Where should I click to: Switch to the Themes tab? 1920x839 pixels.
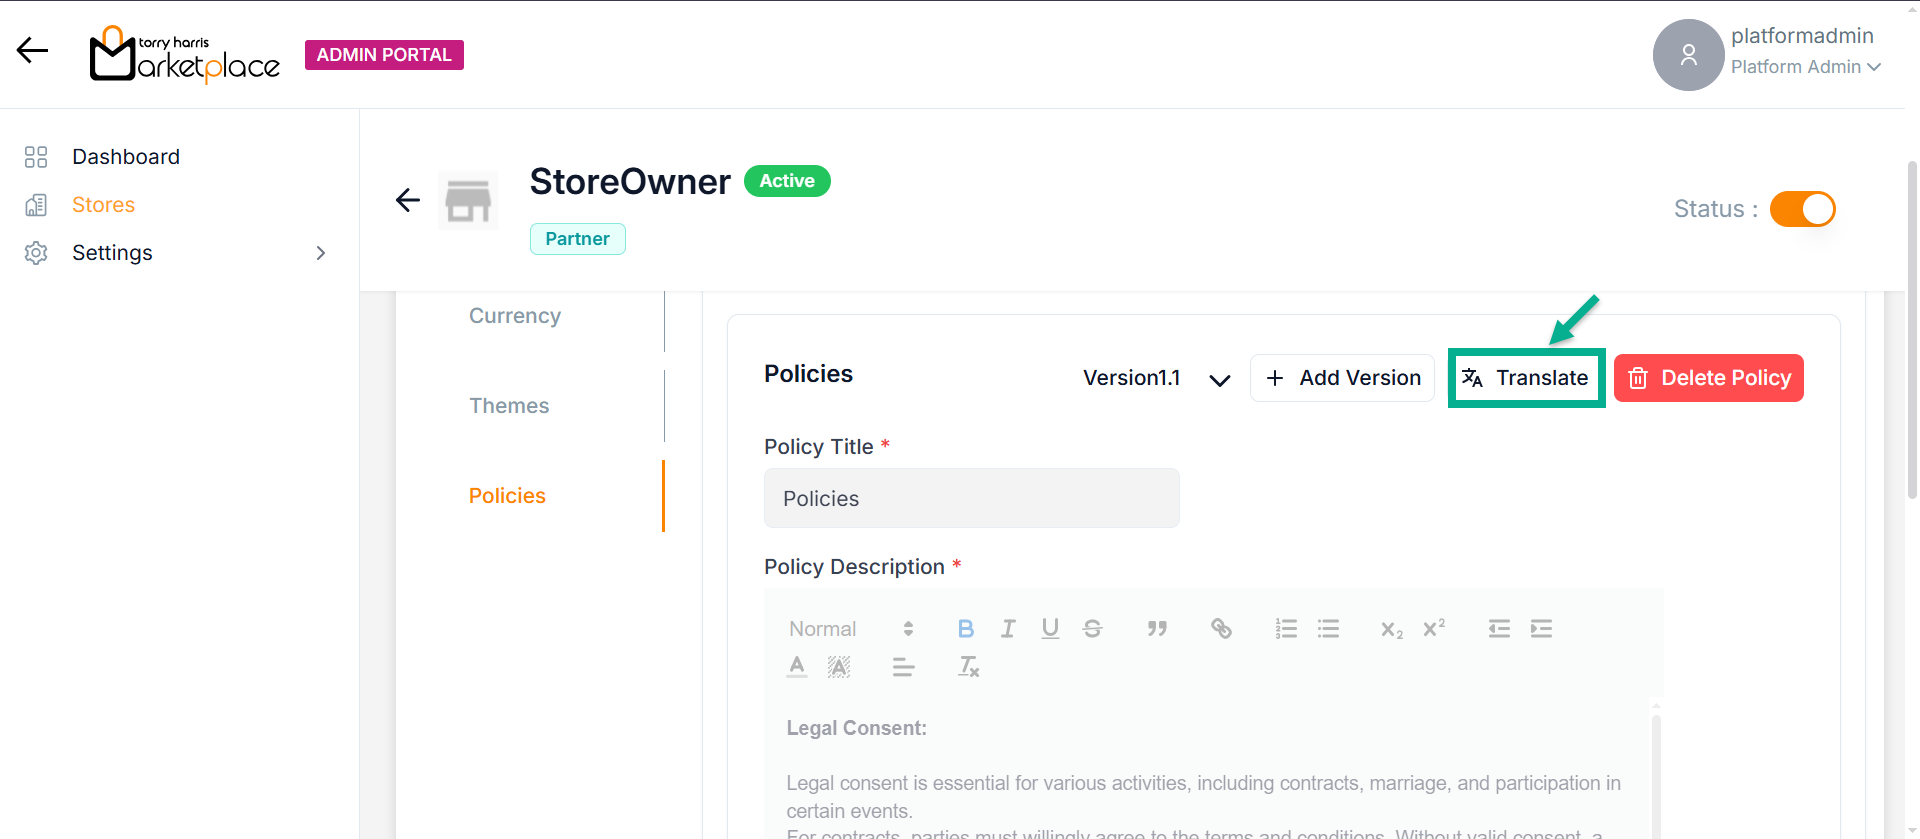point(509,406)
